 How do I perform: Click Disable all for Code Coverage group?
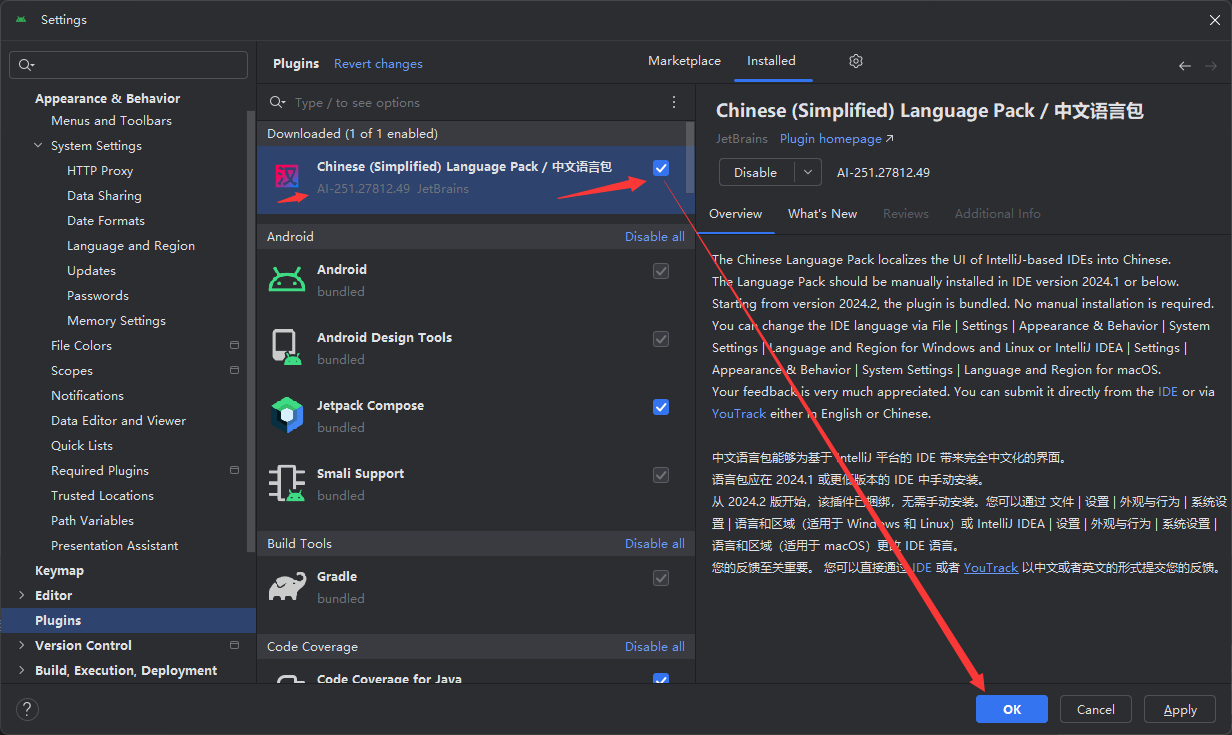[x=655, y=647]
